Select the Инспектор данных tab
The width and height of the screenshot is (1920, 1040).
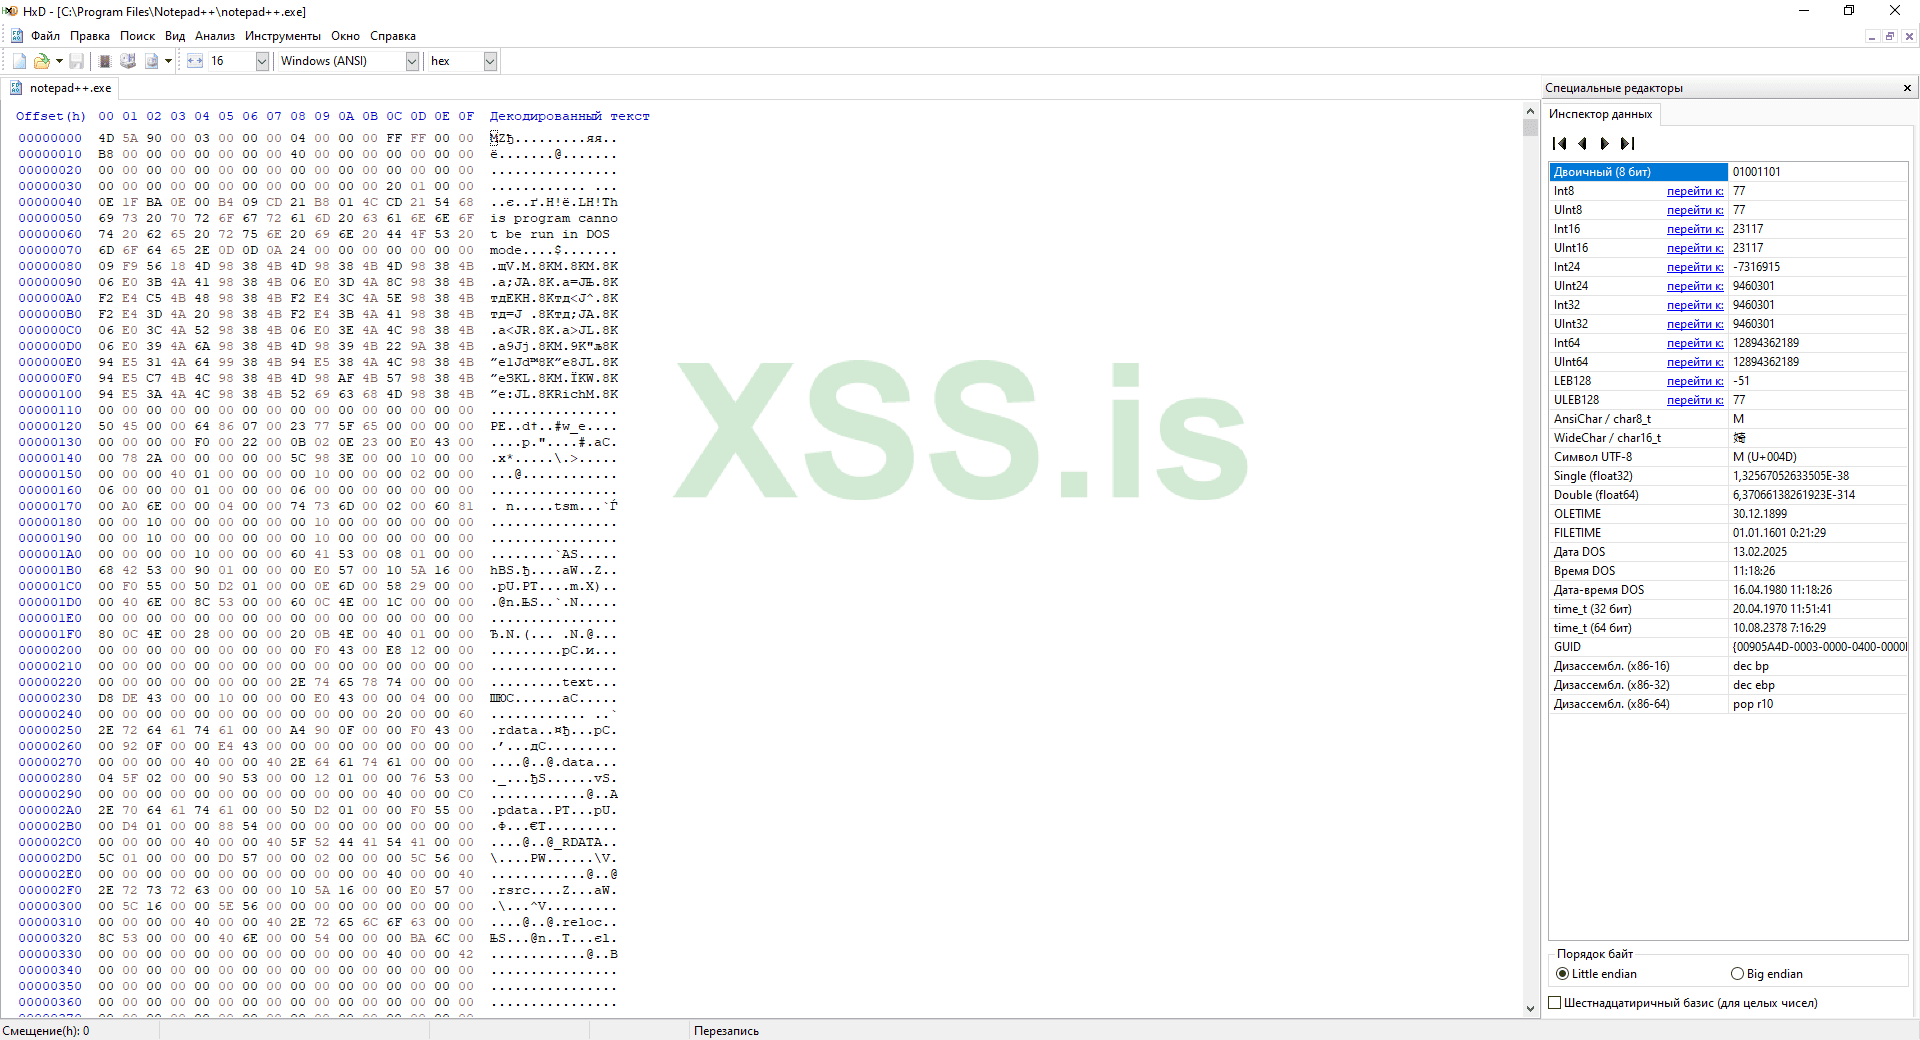[1600, 114]
